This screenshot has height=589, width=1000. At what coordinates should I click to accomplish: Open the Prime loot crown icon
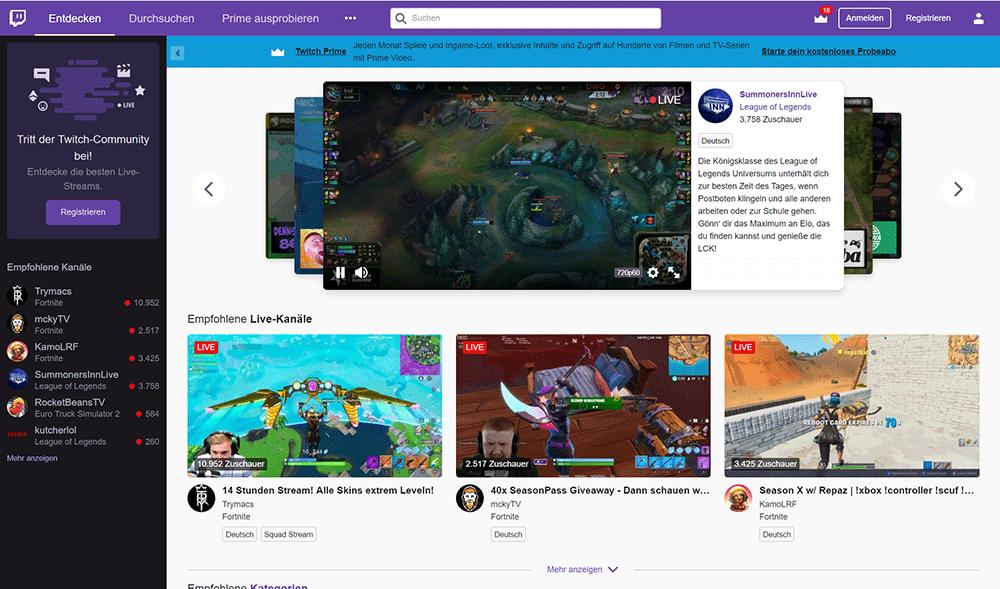coord(822,18)
